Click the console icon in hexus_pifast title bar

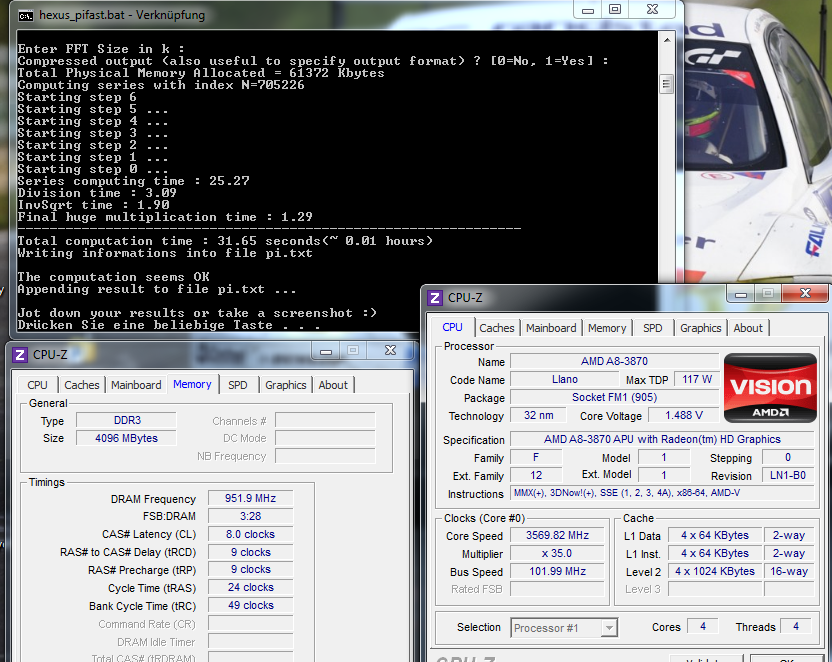(x=25, y=16)
